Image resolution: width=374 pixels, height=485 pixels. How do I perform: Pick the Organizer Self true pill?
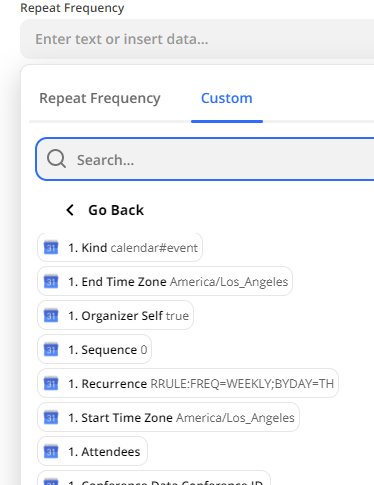pos(116,315)
